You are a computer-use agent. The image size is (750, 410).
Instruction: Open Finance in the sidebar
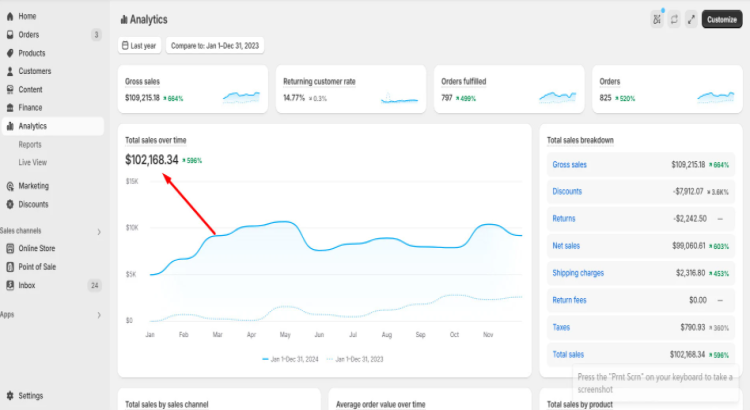click(x=30, y=108)
